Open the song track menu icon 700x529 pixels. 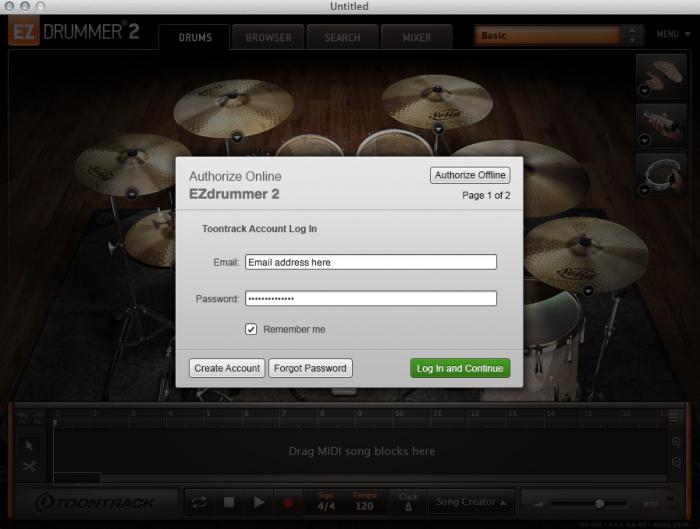pos(676,416)
